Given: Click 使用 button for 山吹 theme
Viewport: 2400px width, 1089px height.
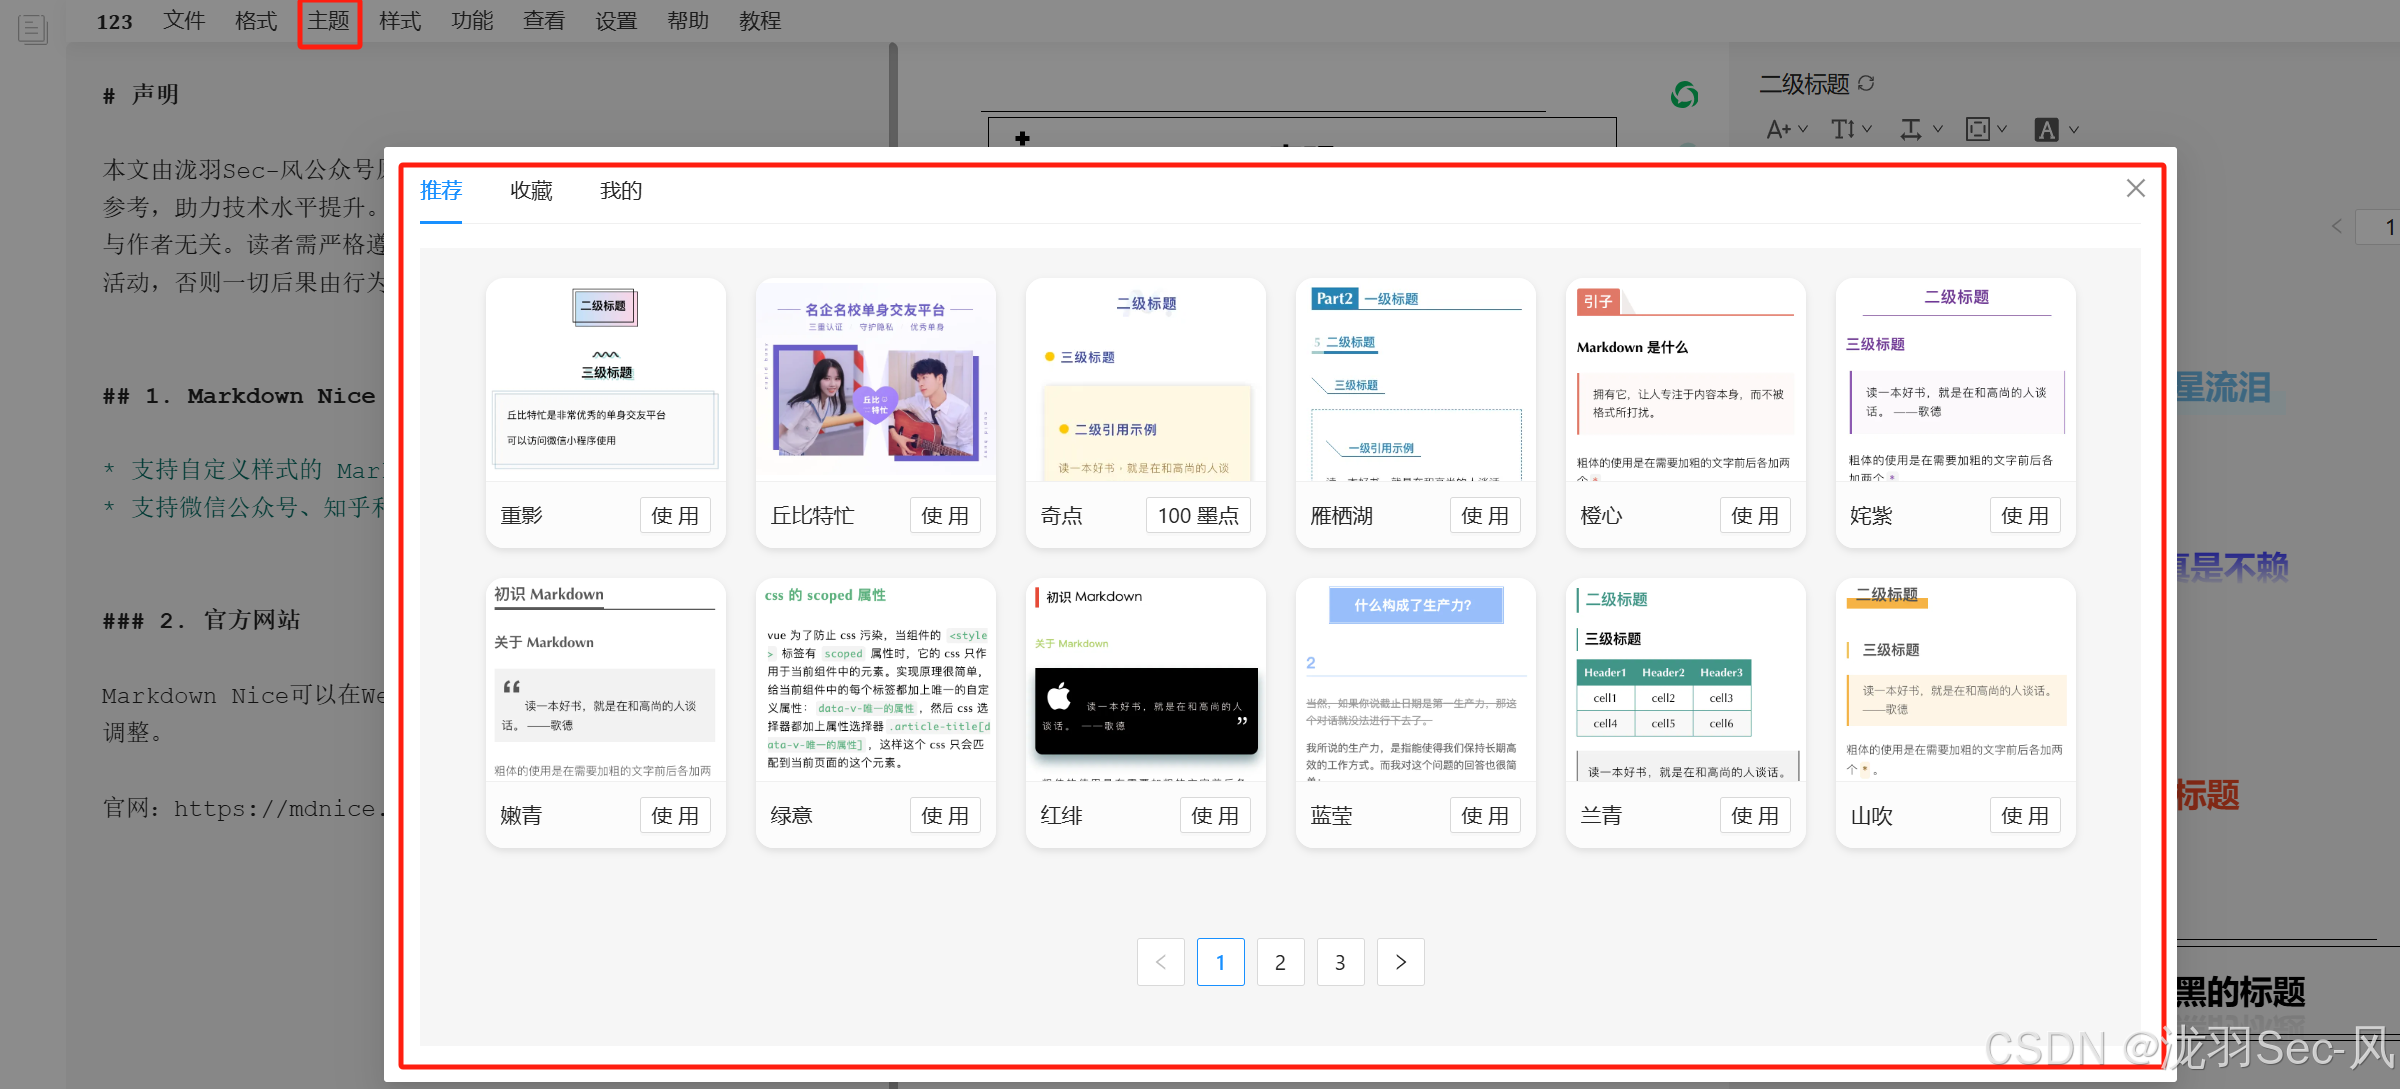Looking at the screenshot, I should pos(2025,815).
